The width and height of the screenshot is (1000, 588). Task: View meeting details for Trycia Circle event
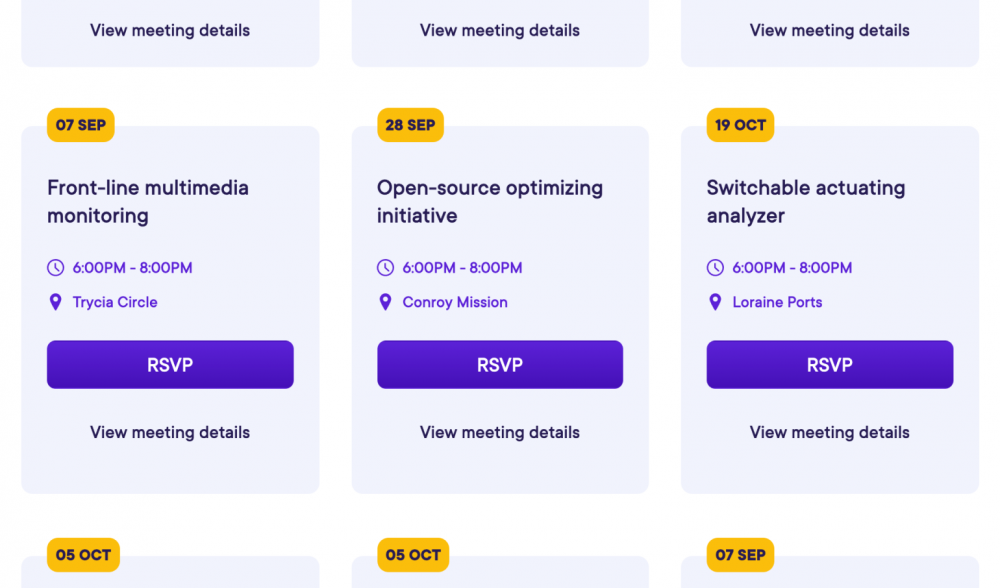[x=170, y=433]
